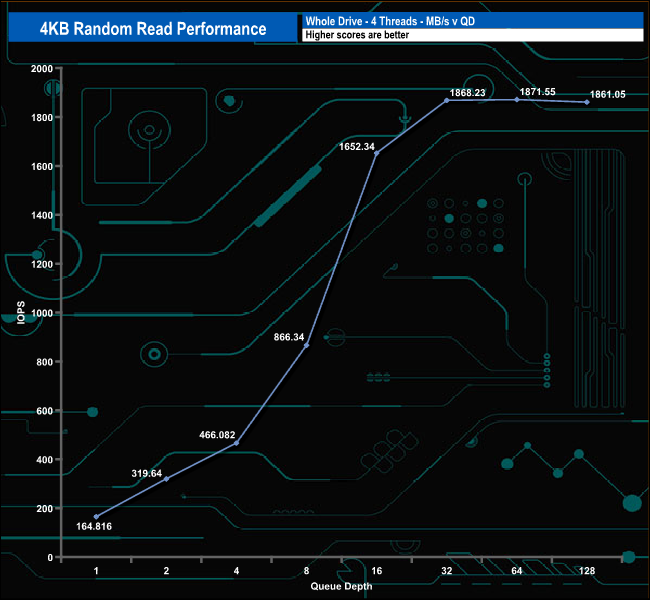Select the 1652.34 data label
The image size is (650, 600).
pos(358,147)
